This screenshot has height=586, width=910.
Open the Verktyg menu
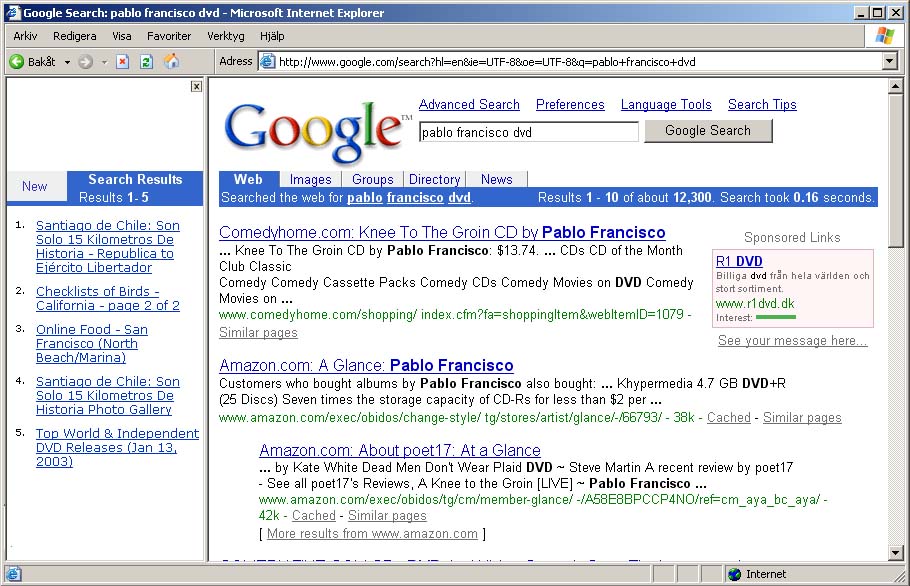tap(226, 36)
